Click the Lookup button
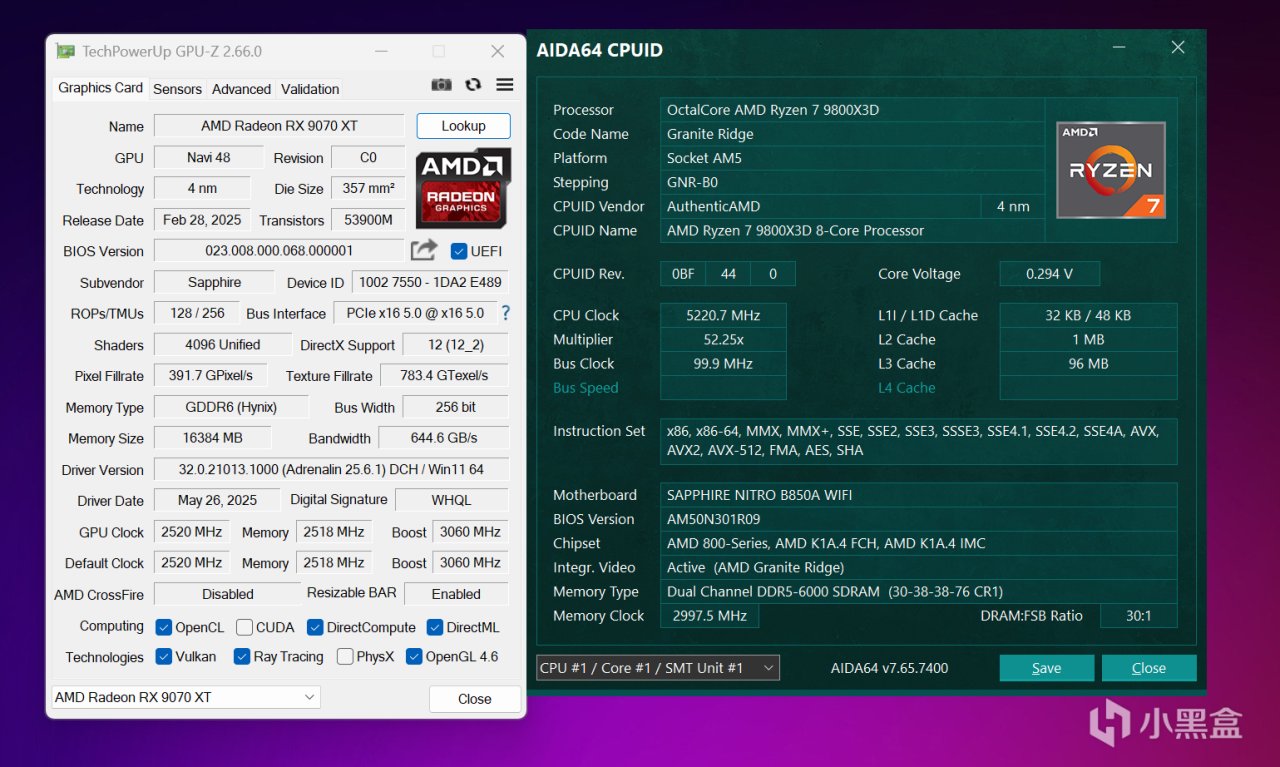1280x767 pixels. point(463,126)
